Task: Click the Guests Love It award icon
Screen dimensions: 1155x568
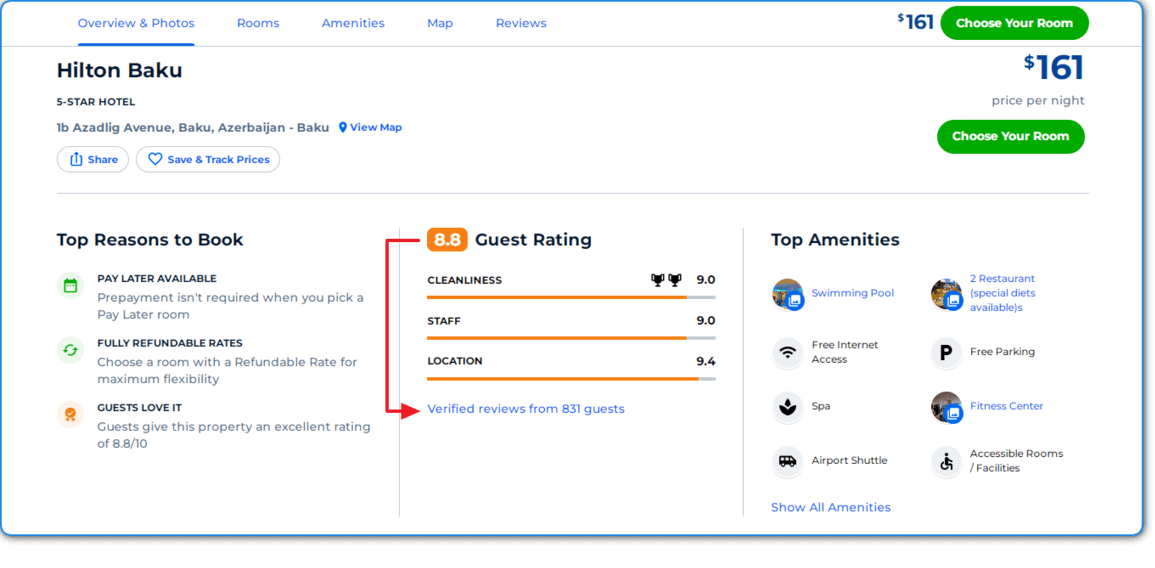Action: click(x=71, y=415)
